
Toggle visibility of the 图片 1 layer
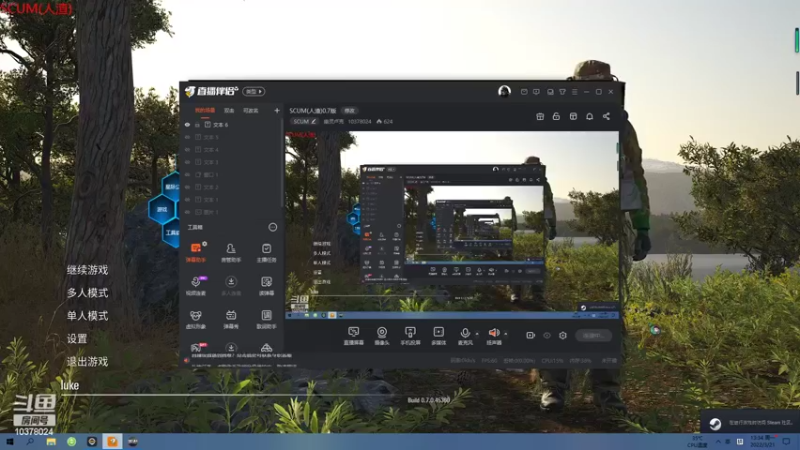187,212
